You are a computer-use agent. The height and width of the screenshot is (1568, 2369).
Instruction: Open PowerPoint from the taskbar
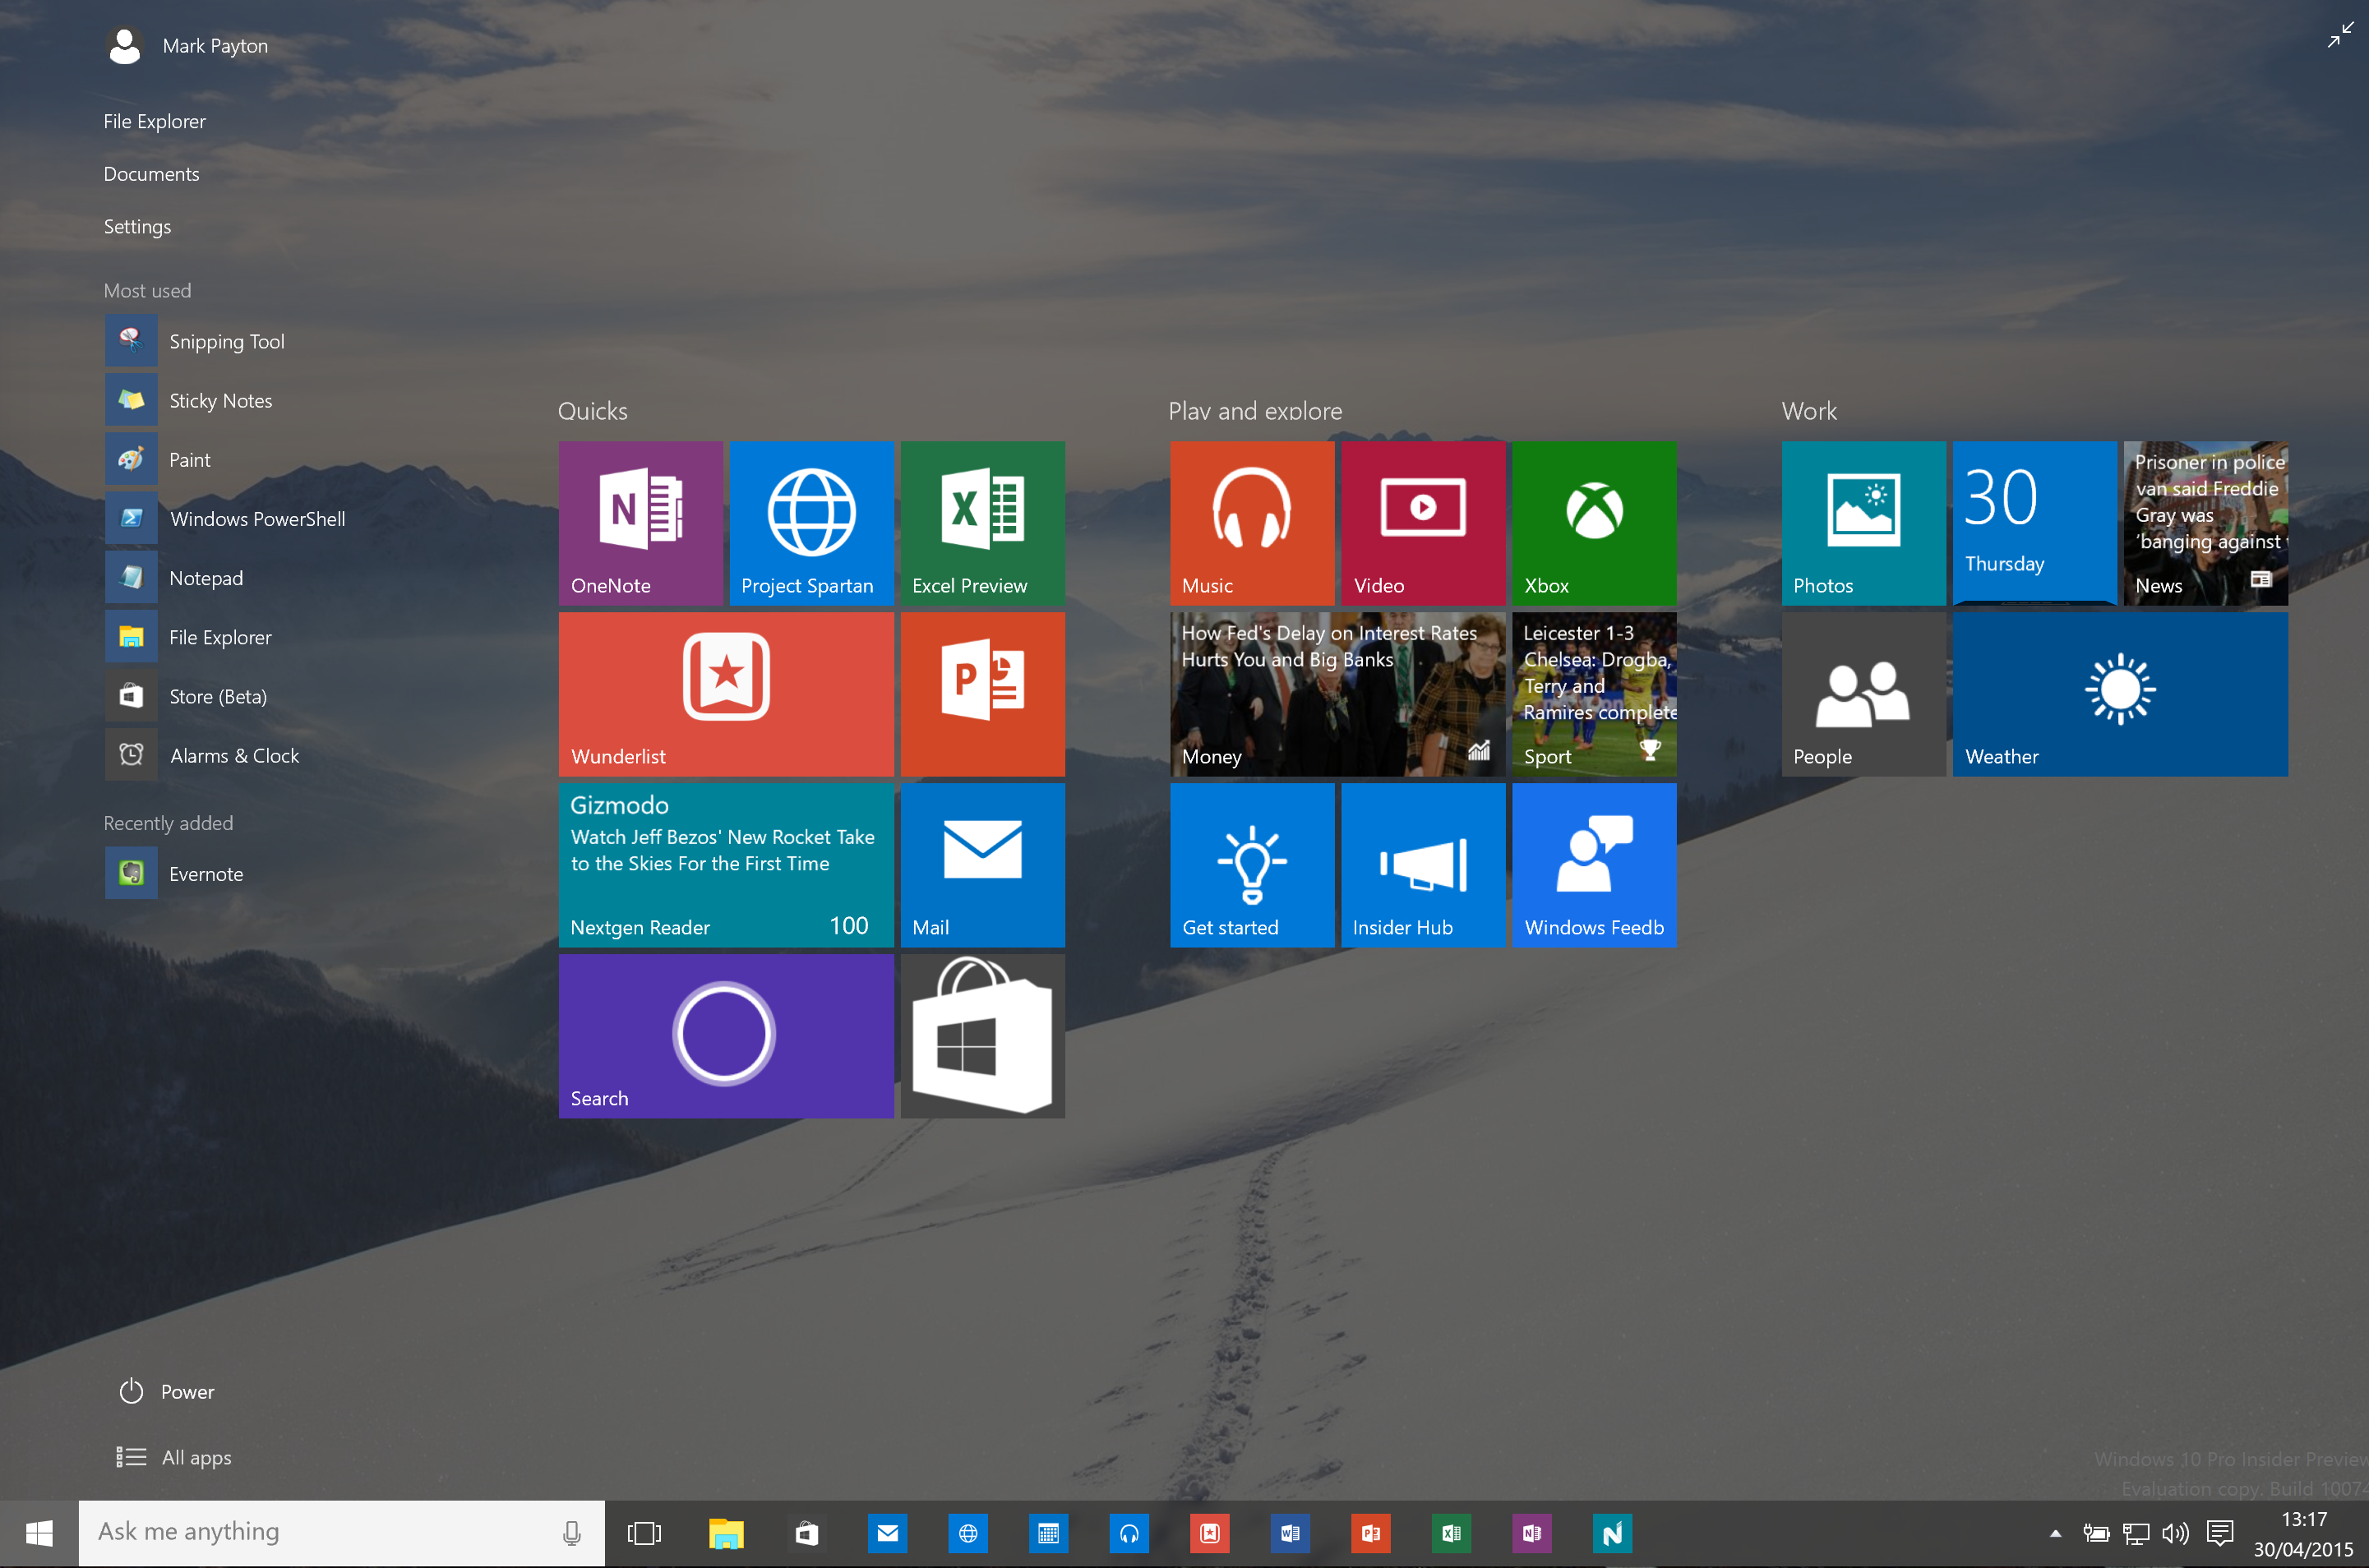coord(1371,1533)
